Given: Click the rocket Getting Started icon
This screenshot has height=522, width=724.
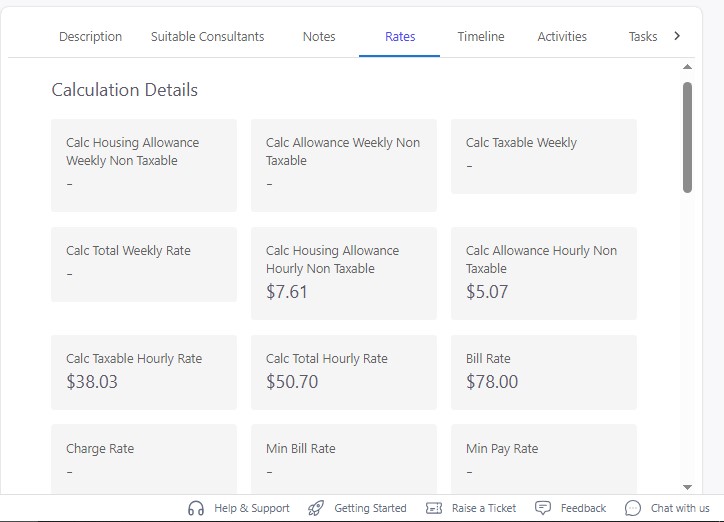Looking at the screenshot, I should tap(316, 508).
